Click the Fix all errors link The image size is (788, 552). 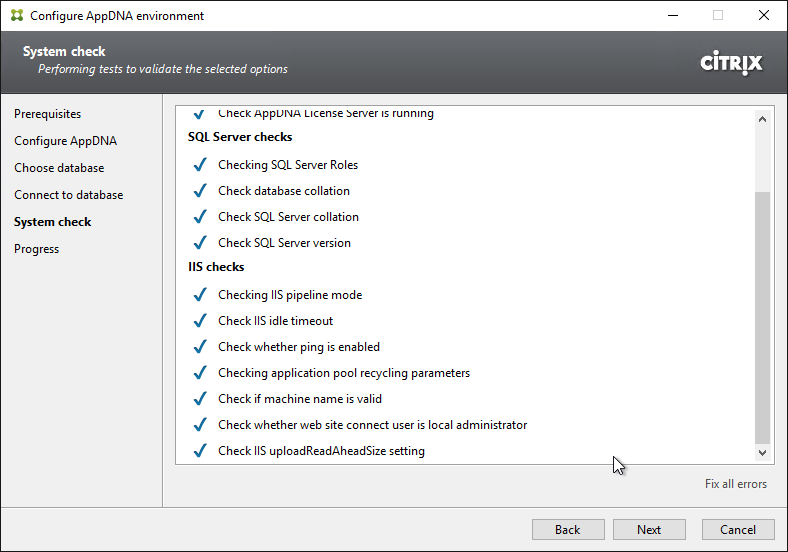coord(736,484)
